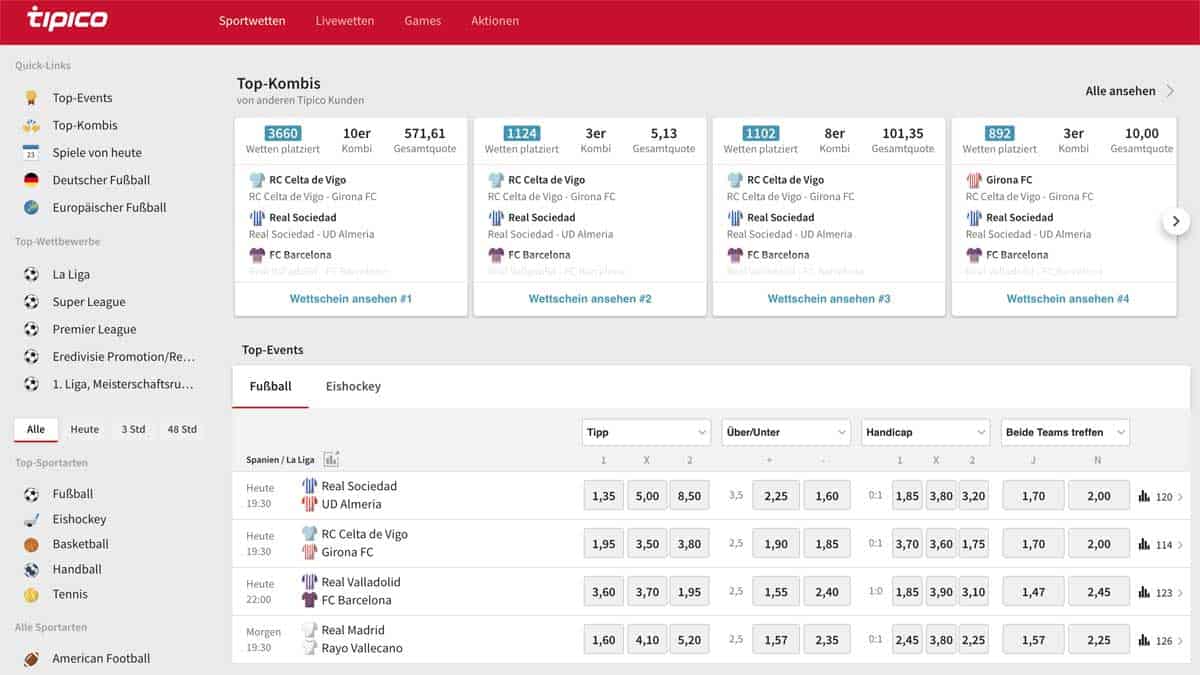The image size is (1200, 675).
Task: Click the Super League football icon
Action: coord(31,302)
